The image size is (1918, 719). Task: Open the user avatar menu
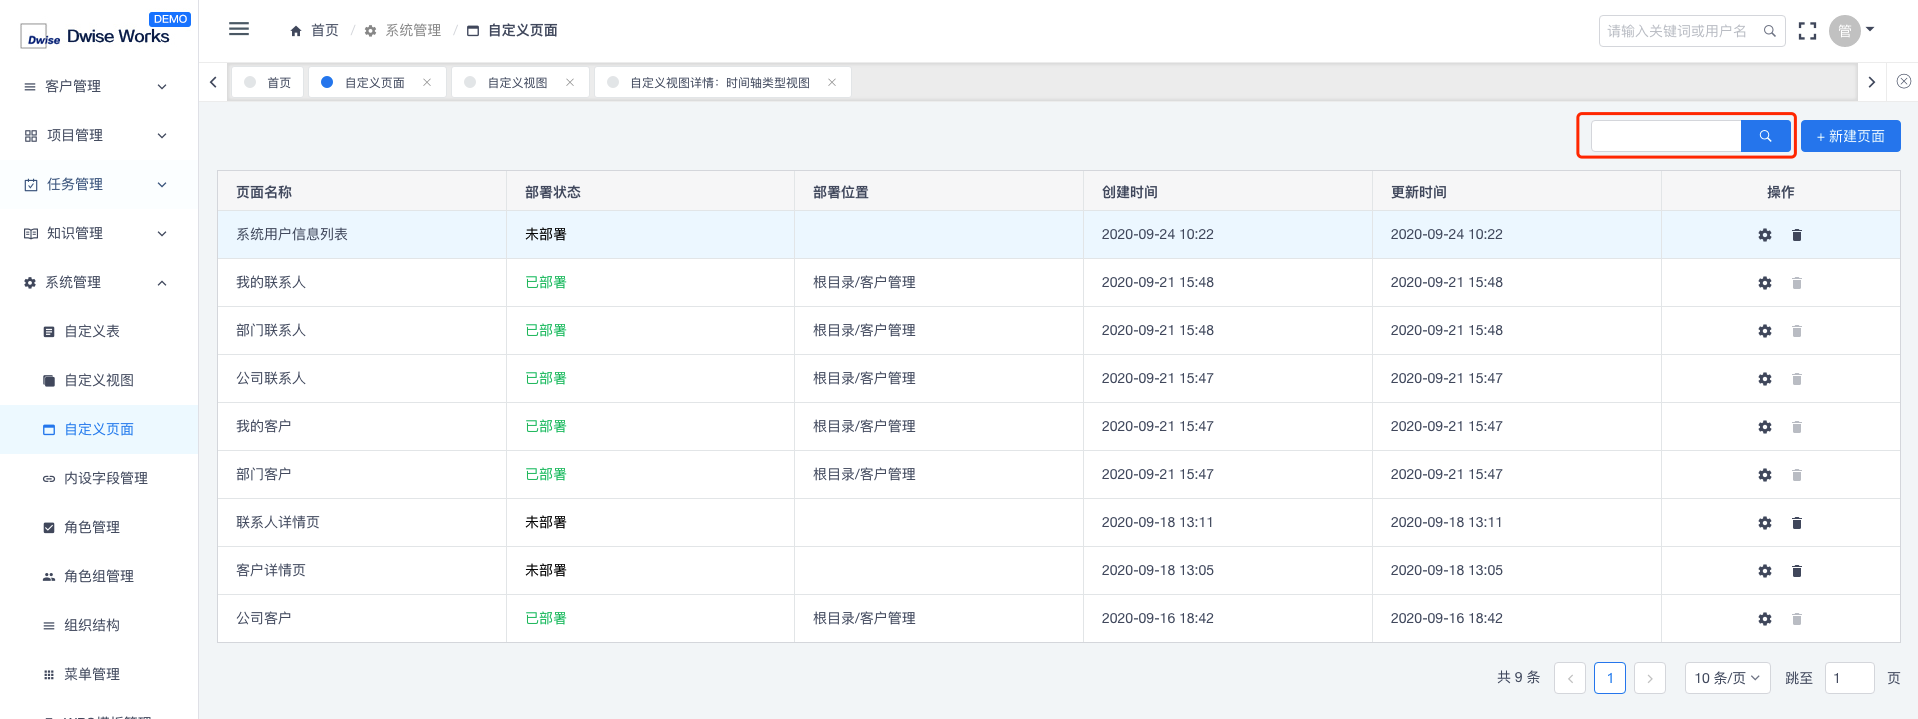tap(1851, 31)
